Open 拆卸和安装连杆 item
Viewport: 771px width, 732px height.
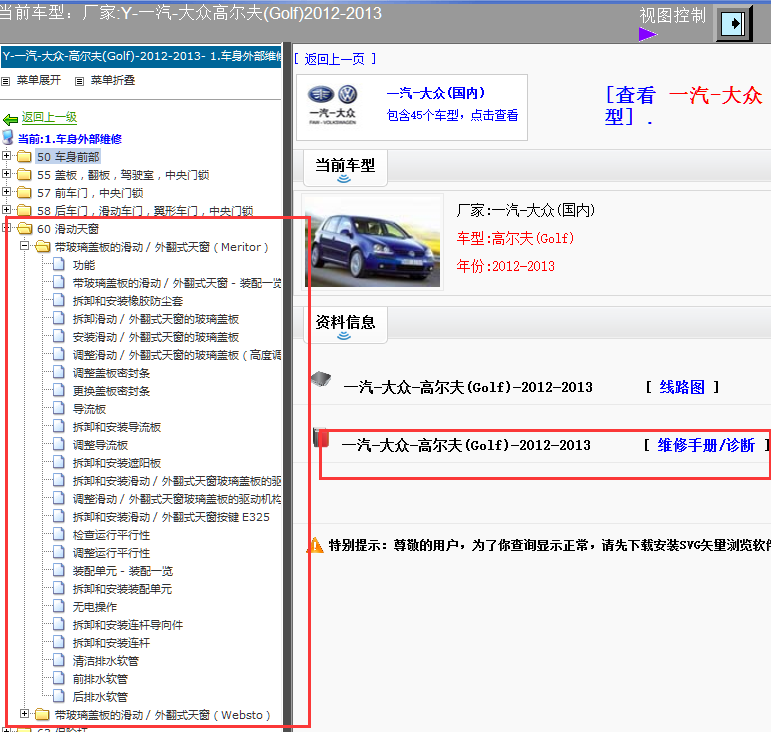(111, 643)
